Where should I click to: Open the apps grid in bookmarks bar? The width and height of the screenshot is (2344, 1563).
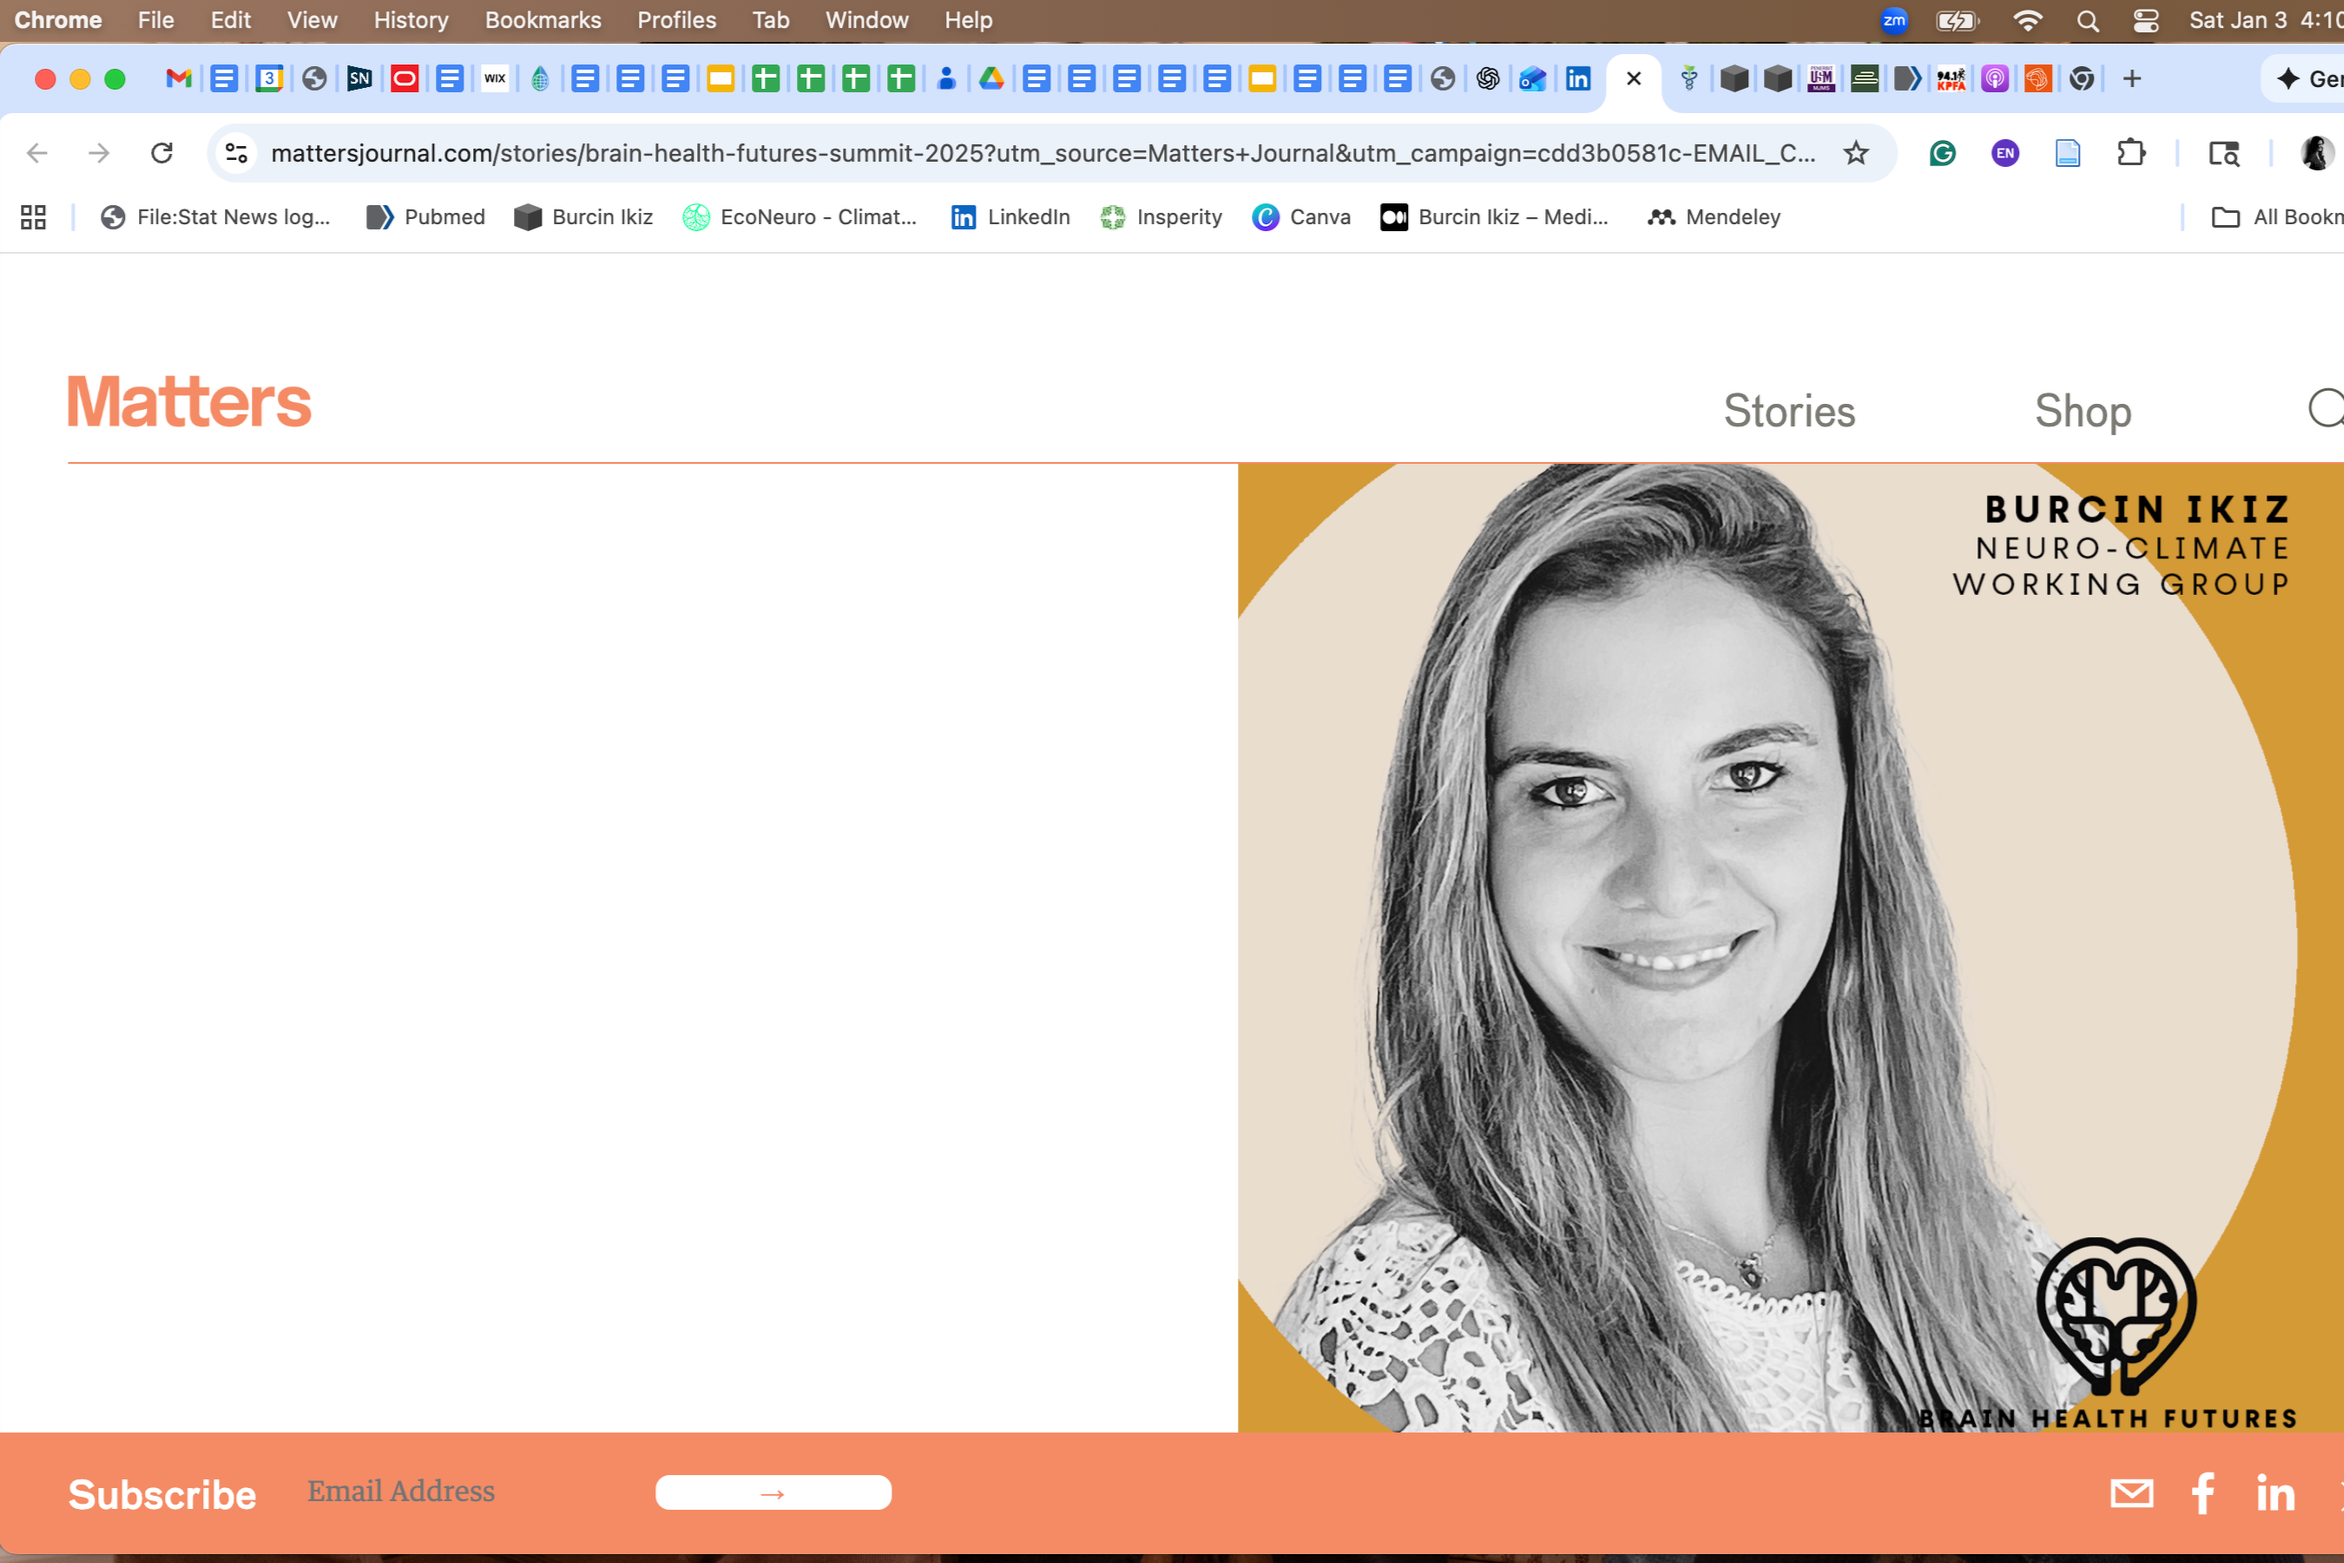tap(33, 217)
